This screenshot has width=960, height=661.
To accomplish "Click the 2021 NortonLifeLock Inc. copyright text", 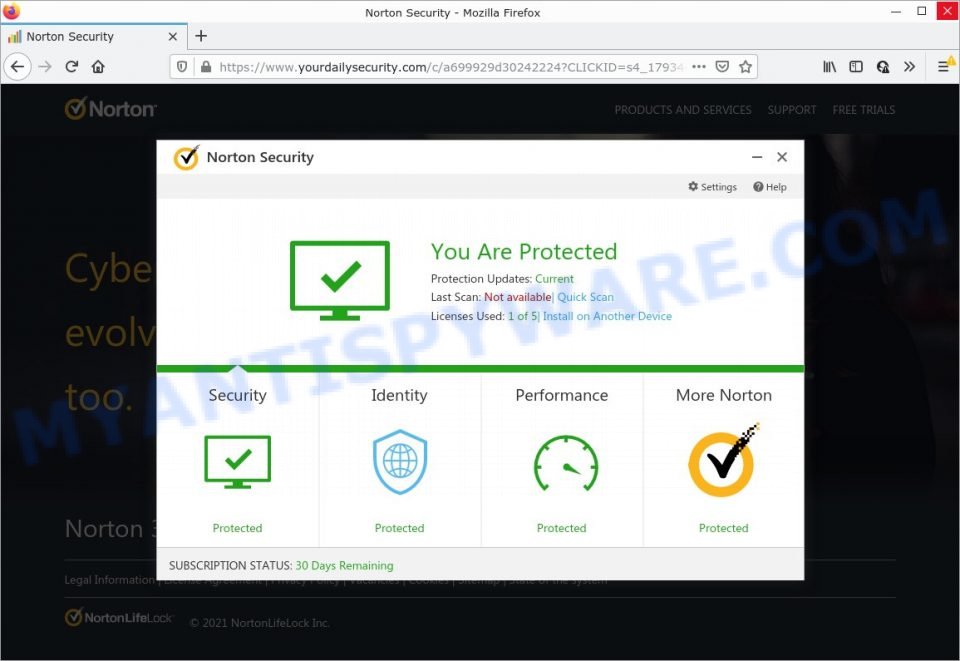I will click(260, 623).
